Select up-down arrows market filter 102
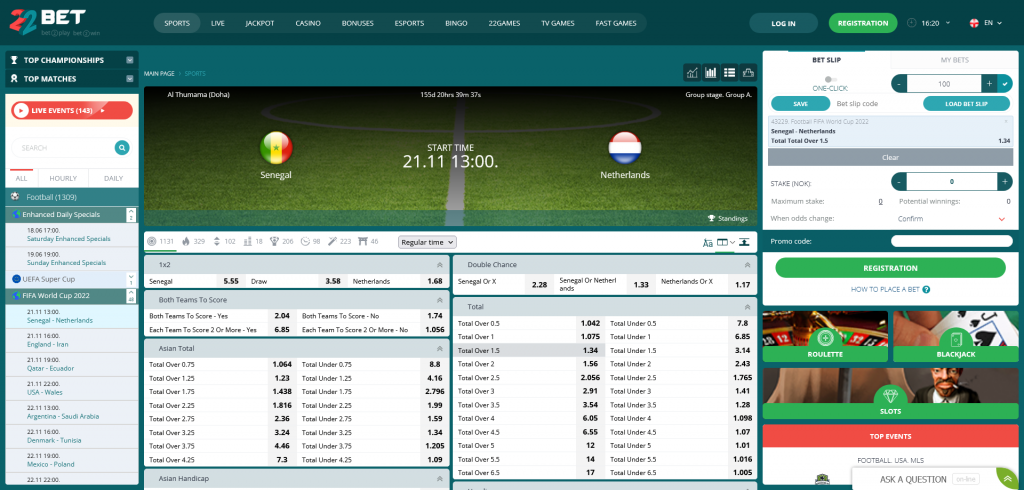This screenshot has width=1024, height=490. coord(216,242)
